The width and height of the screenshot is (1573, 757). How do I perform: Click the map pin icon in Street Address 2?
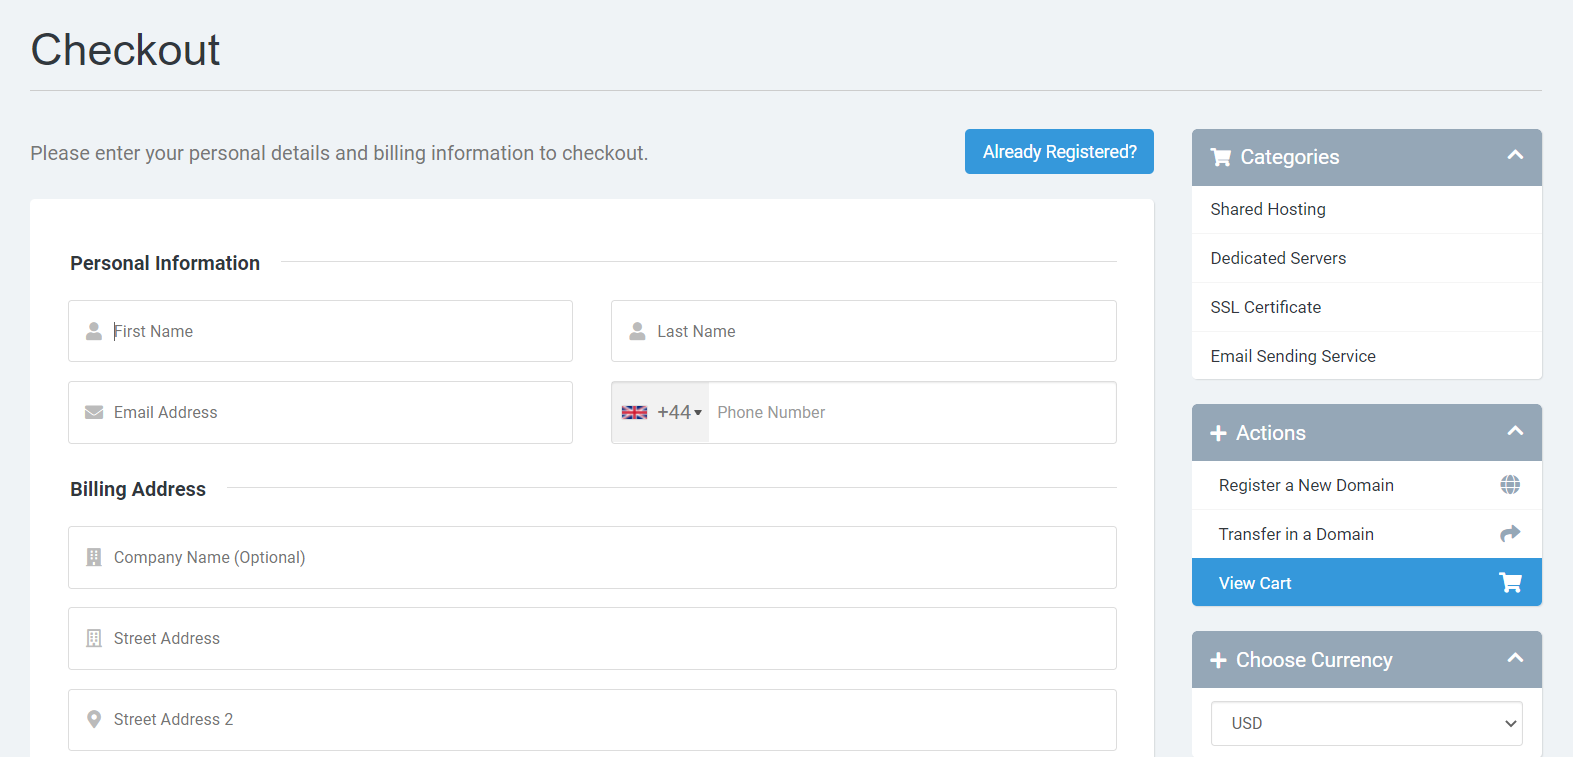pos(94,719)
